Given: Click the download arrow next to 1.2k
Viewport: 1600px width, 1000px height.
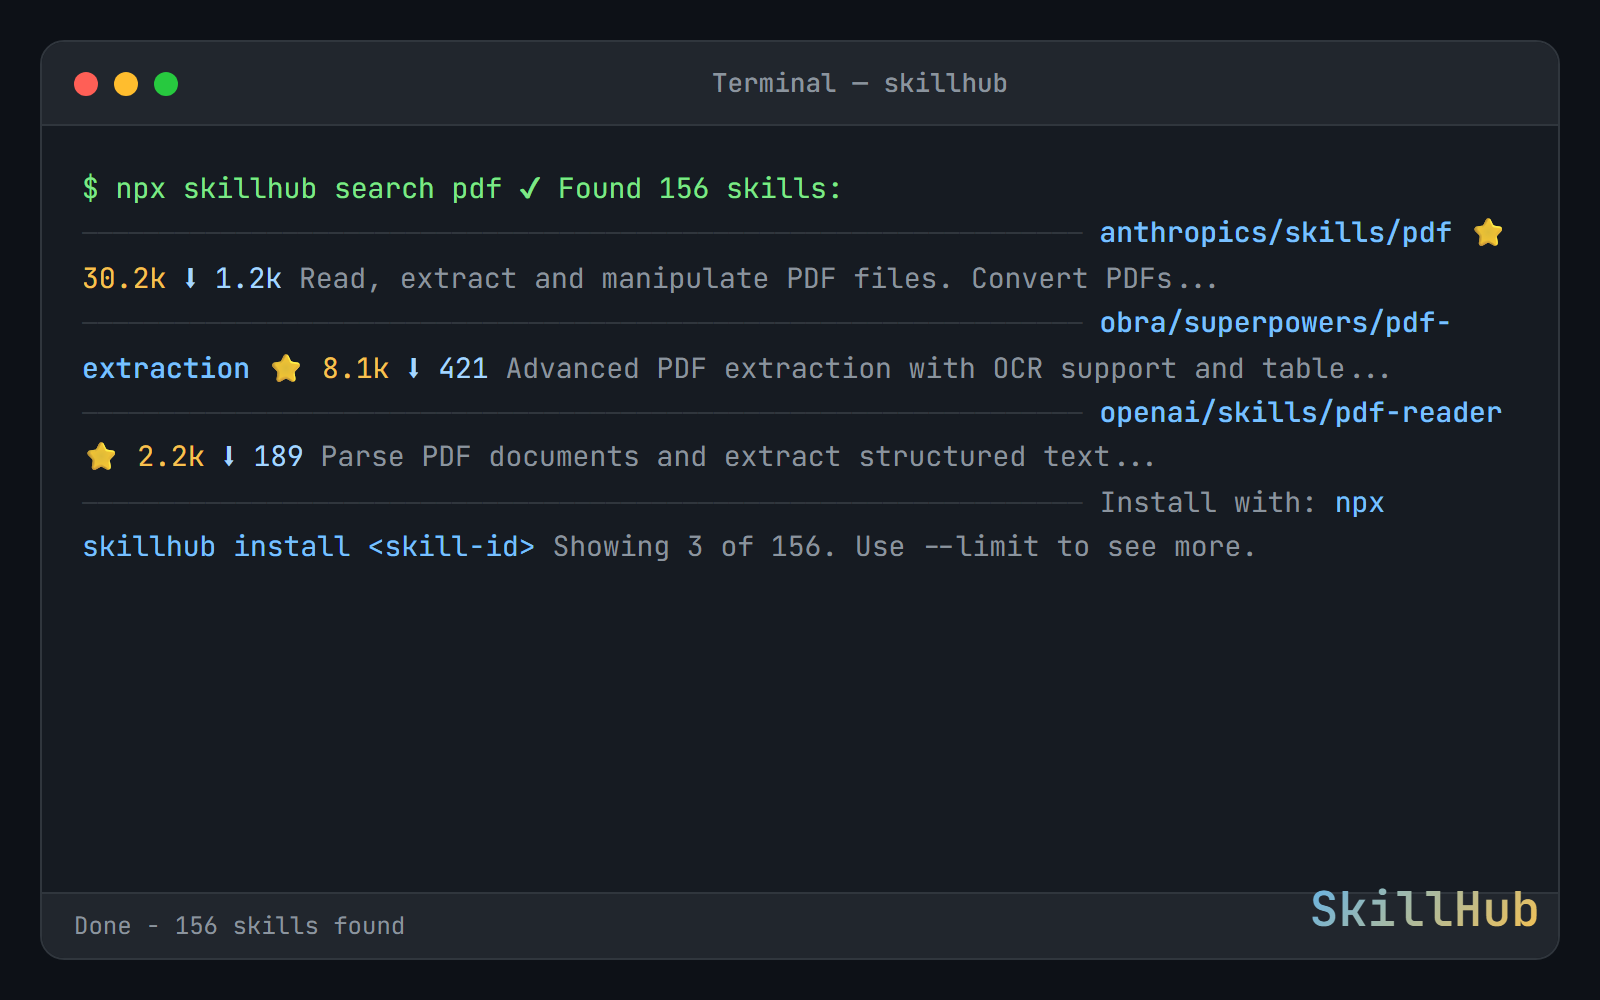Looking at the screenshot, I should 189,279.
